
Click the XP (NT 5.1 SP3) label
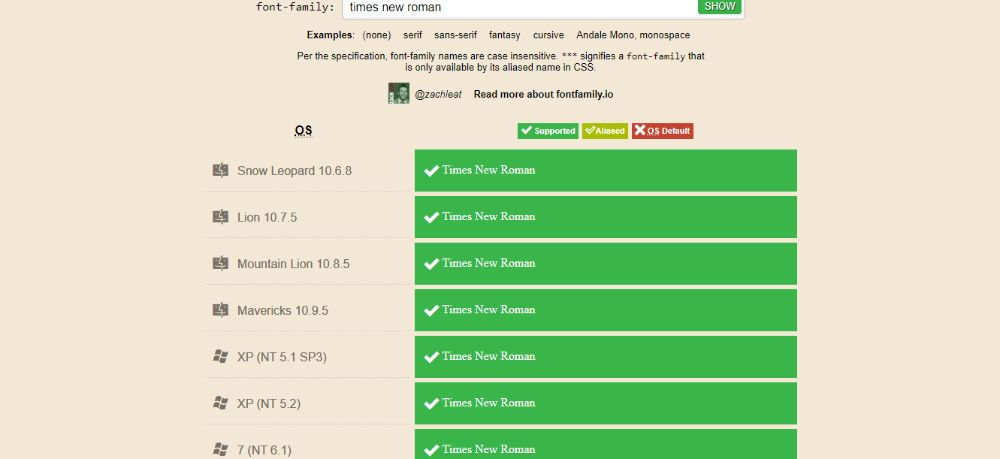281,357
